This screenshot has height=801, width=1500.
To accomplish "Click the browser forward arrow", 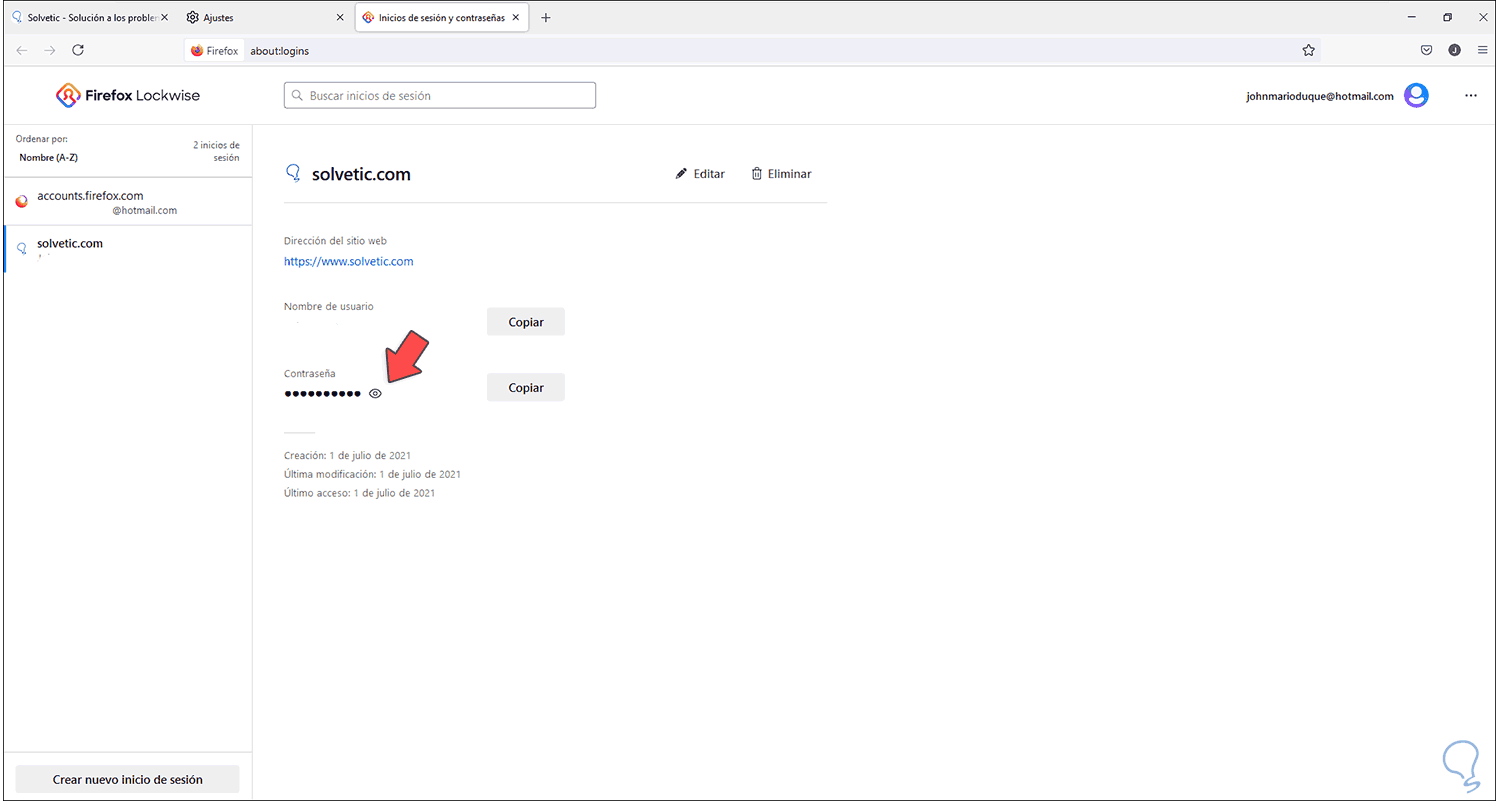I will (50, 50).
